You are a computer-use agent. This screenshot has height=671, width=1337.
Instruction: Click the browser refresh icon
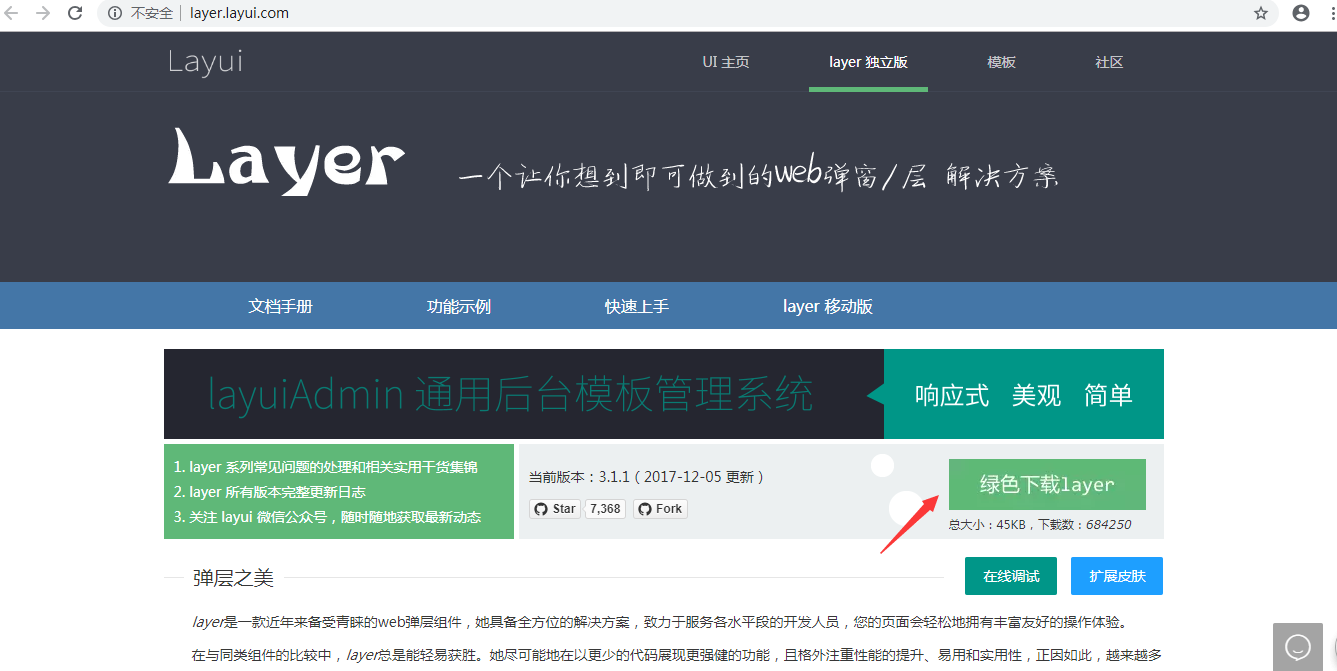coord(75,14)
